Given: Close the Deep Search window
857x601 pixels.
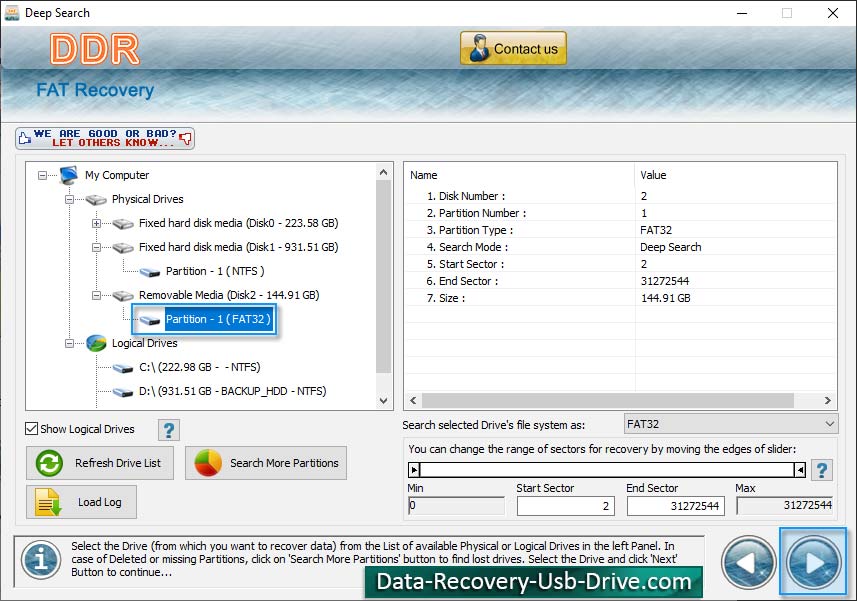Looking at the screenshot, I should pyautogui.click(x=832, y=13).
